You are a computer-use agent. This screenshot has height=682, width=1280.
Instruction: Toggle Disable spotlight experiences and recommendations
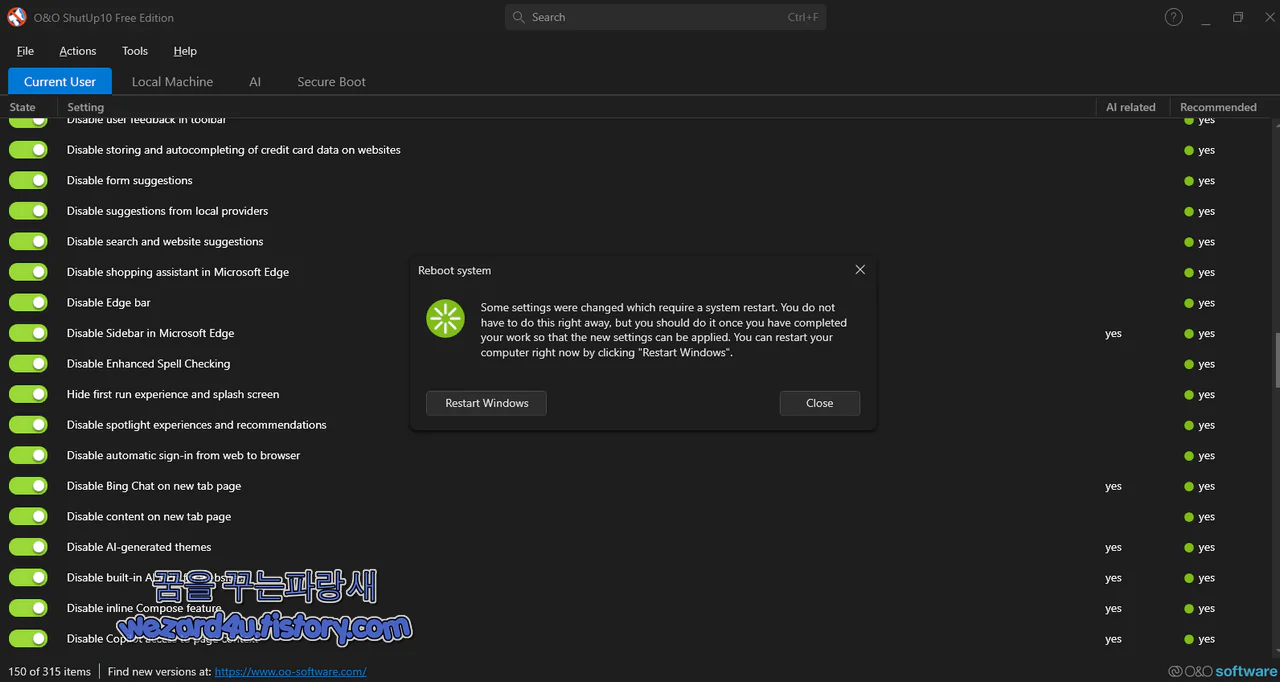pyautogui.click(x=28, y=424)
